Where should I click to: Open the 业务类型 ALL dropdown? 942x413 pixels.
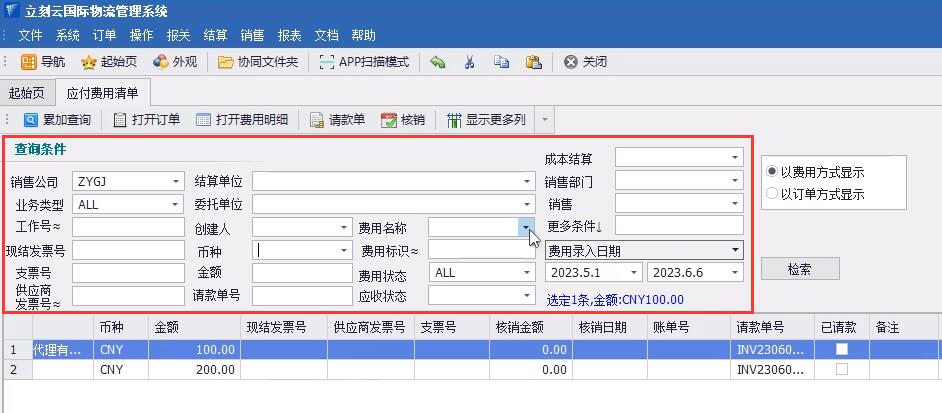coord(175,204)
